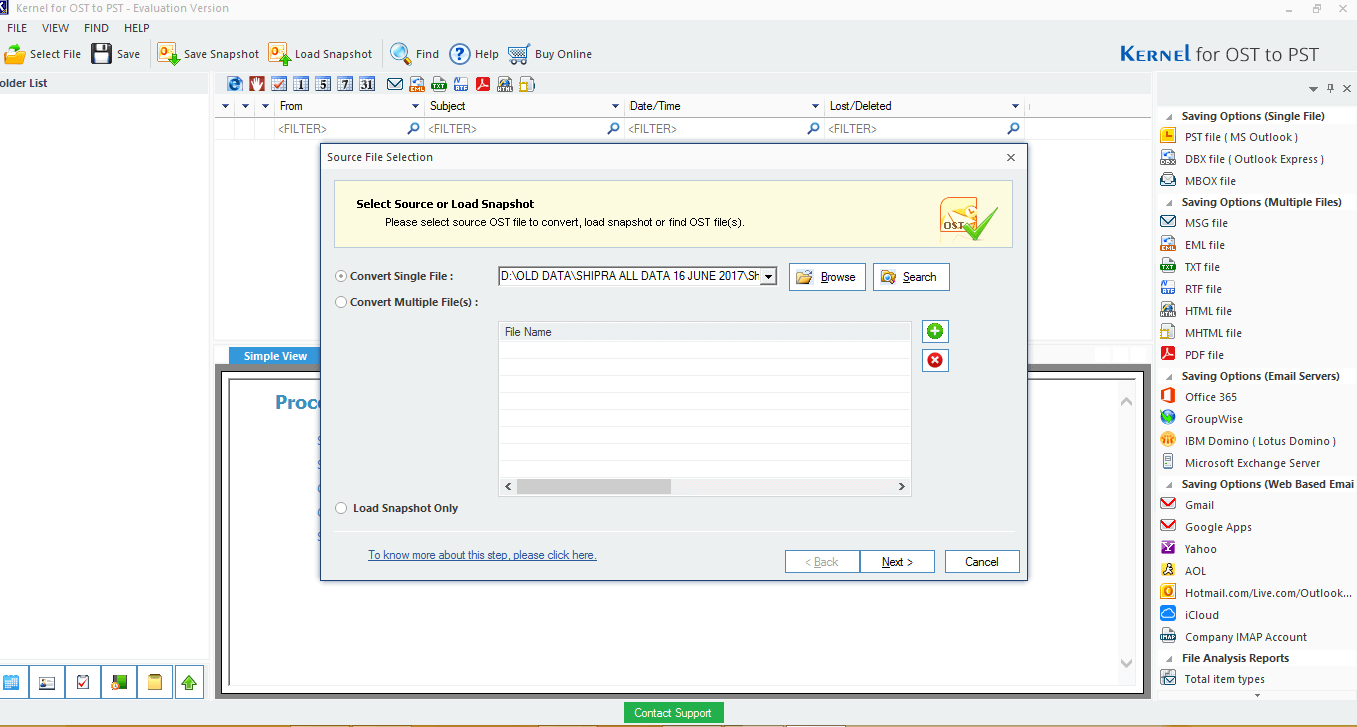Expand the source file path dropdown
The height and width of the screenshot is (727, 1357).
[x=768, y=277]
